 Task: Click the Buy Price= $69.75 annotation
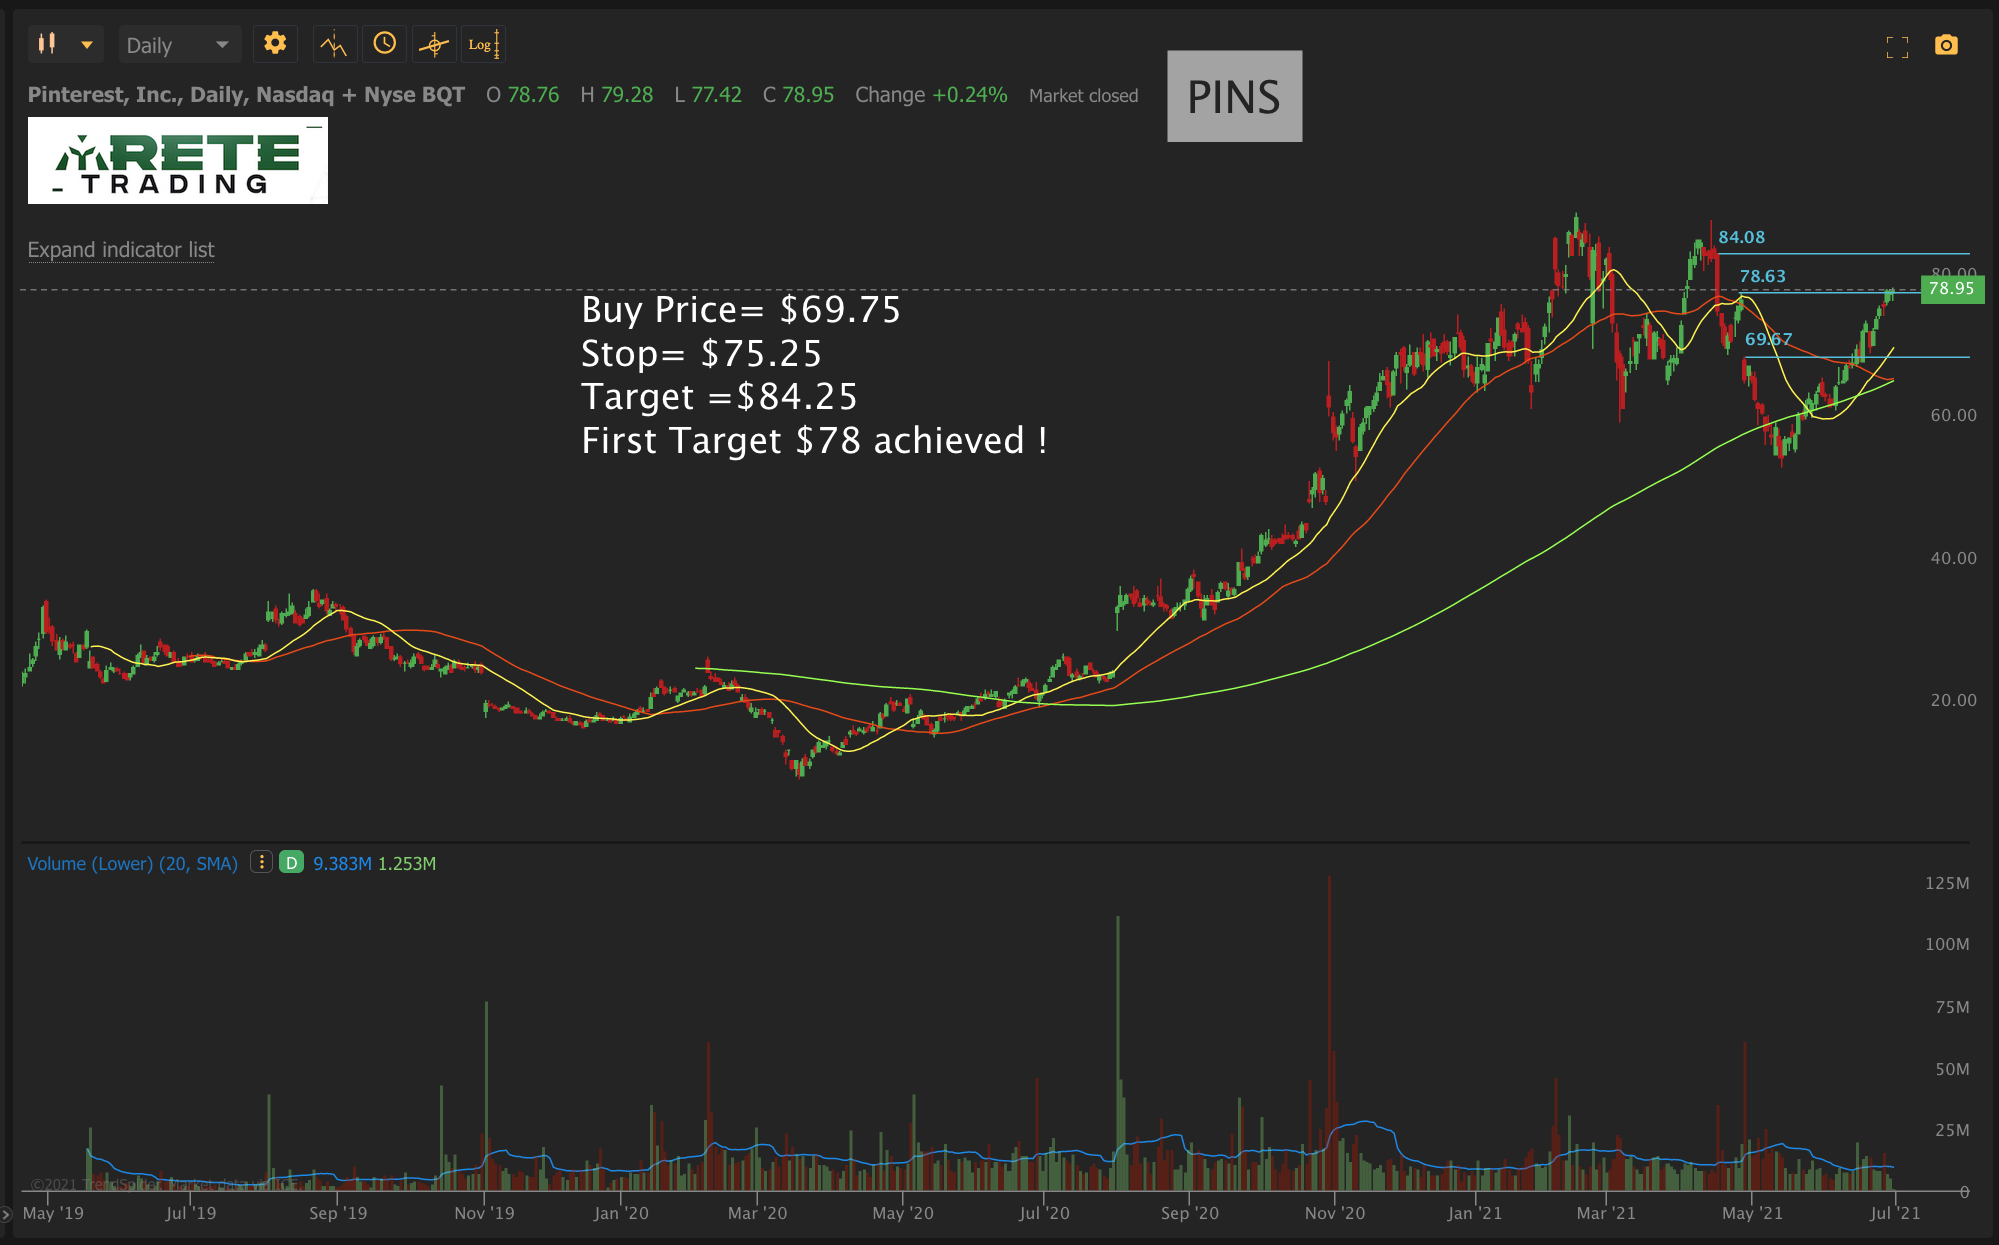click(x=741, y=310)
